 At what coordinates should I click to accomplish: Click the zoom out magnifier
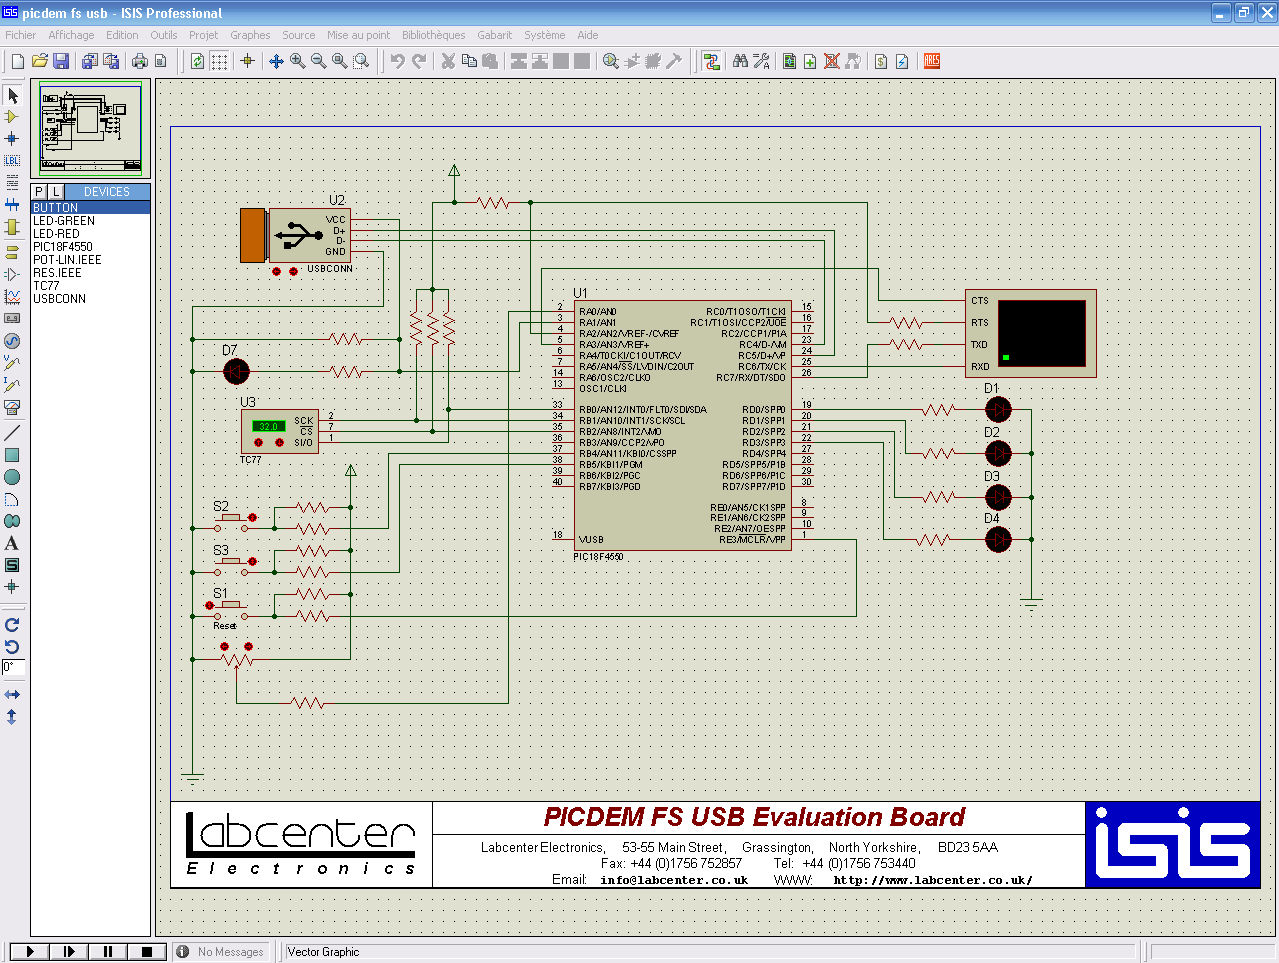tap(319, 61)
